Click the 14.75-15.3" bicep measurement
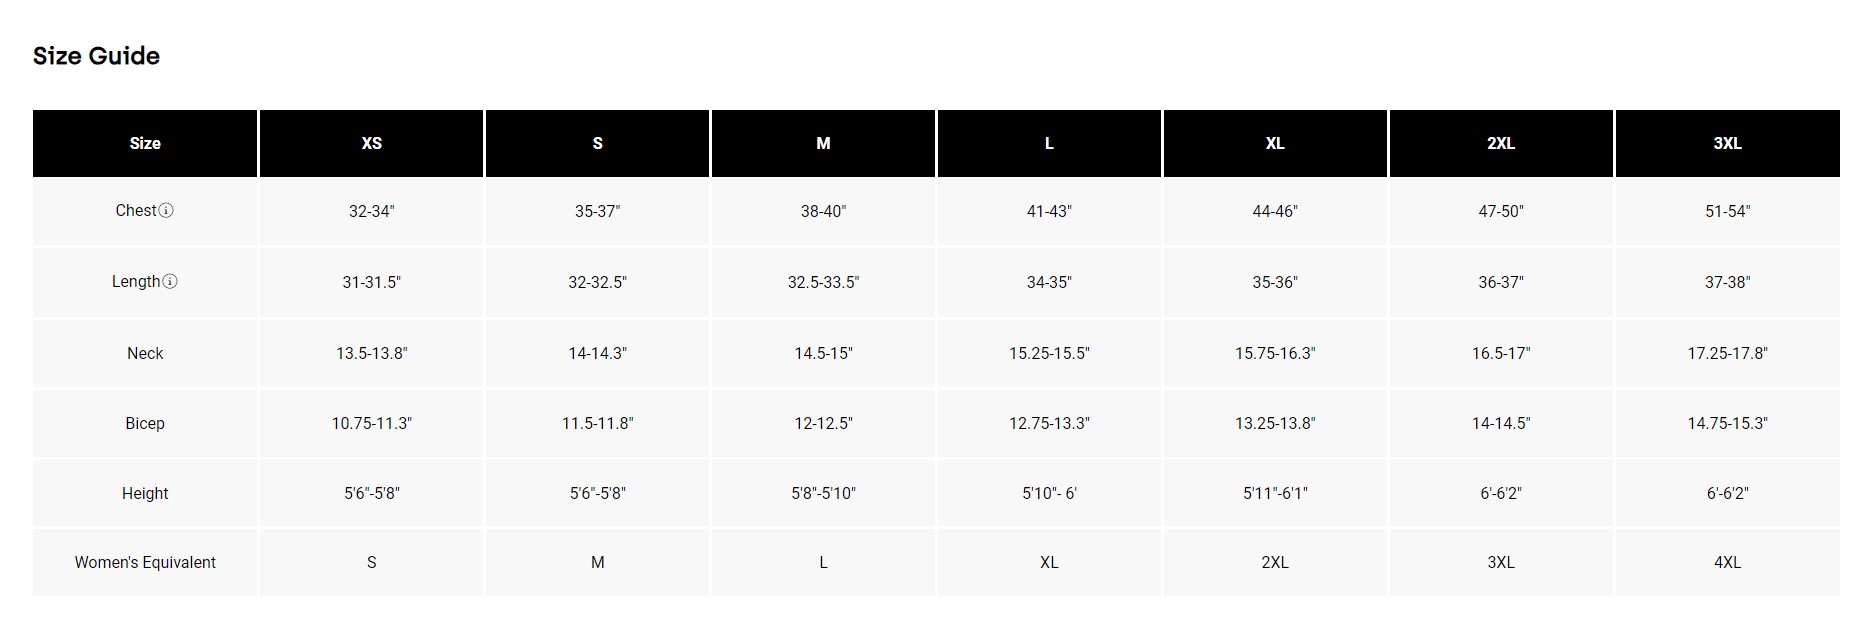The width and height of the screenshot is (1876, 633). pyautogui.click(x=1727, y=423)
